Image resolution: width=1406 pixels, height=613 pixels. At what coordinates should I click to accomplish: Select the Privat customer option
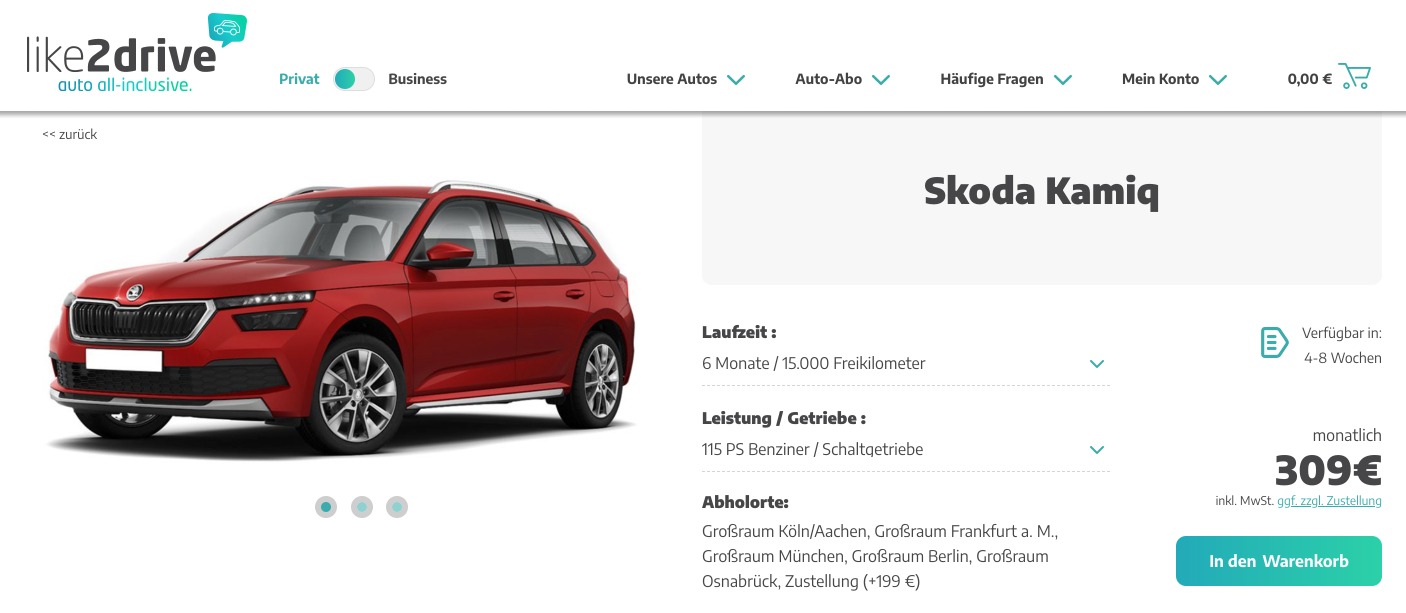click(299, 79)
